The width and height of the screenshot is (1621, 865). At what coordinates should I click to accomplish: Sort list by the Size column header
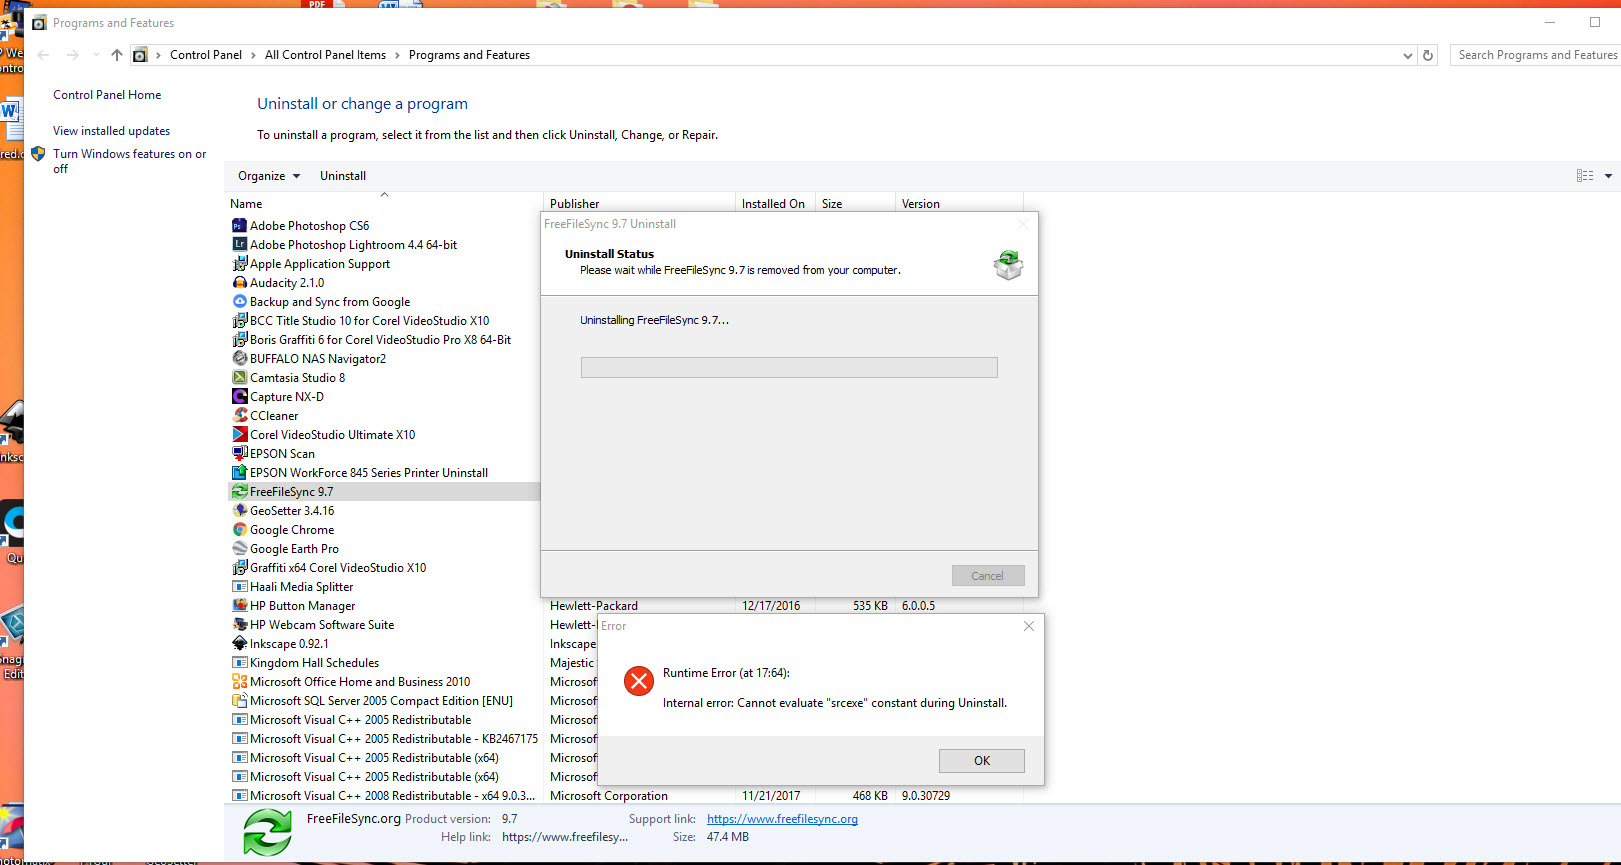coord(855,203)
